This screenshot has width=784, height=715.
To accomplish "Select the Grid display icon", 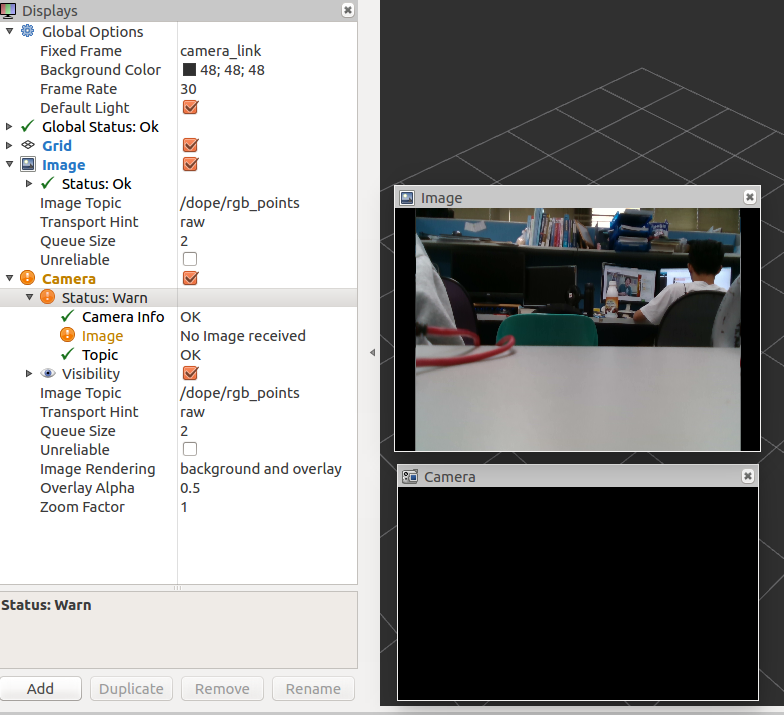I will click(28, 145).
